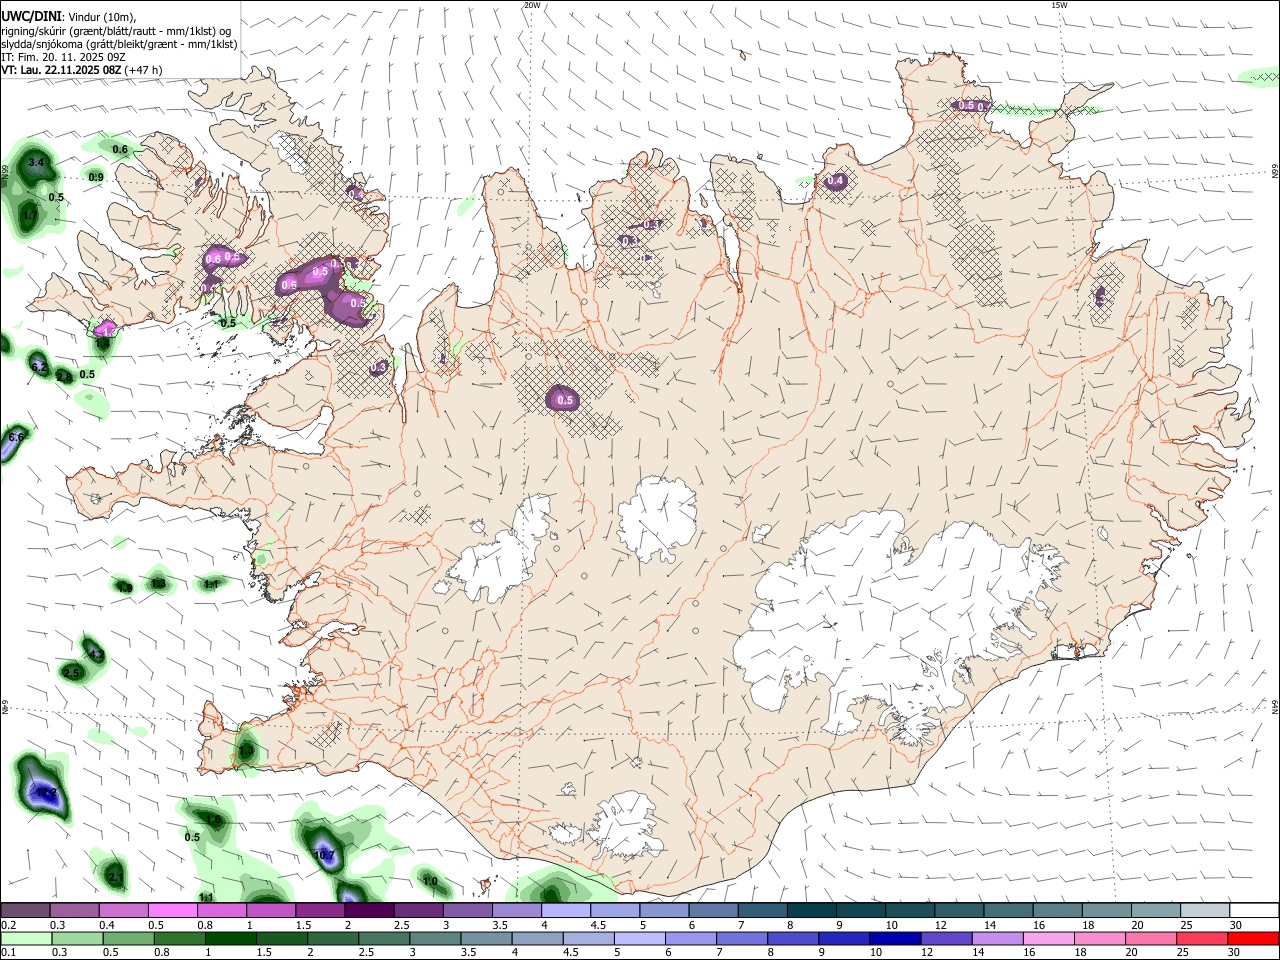Screen dimensions: 1280x960
Task: Click the 6.2 rain cell value
Action: [39, 368]
